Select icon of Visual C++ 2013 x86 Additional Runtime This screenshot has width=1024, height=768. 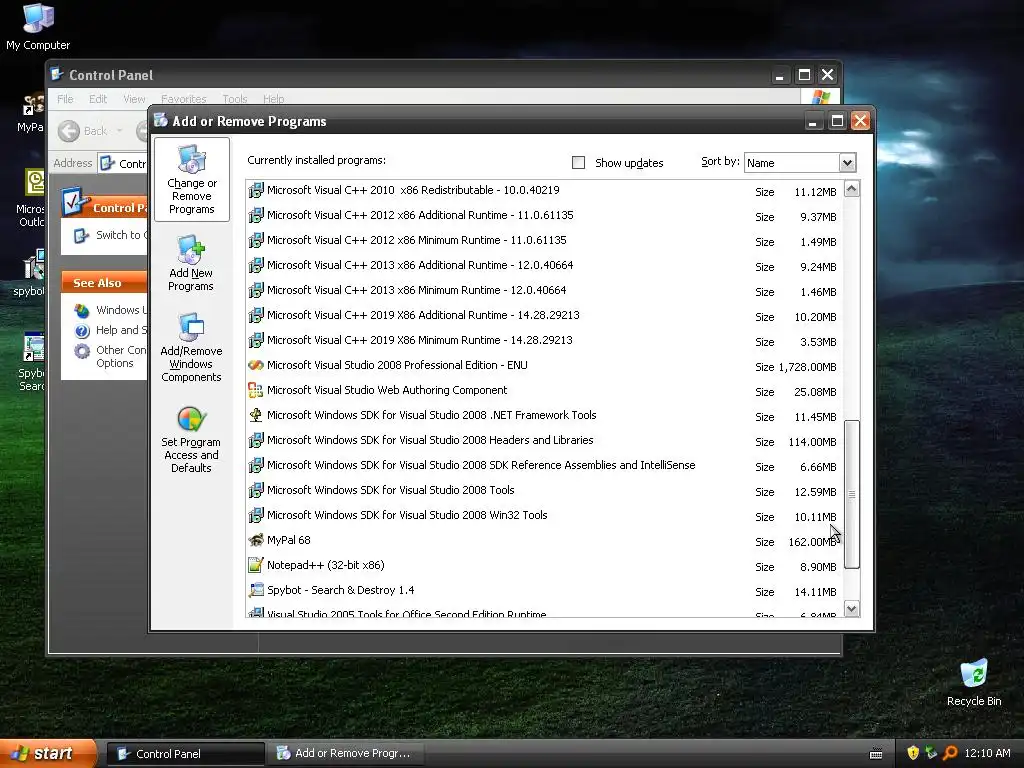(256, 265)
